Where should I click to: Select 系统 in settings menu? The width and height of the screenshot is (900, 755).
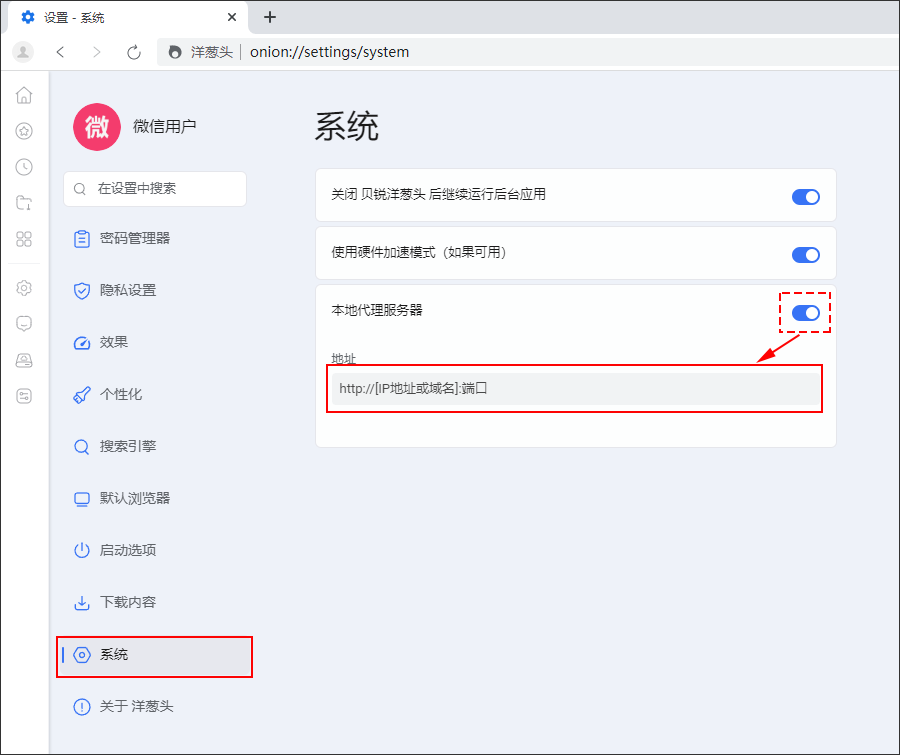155,655
